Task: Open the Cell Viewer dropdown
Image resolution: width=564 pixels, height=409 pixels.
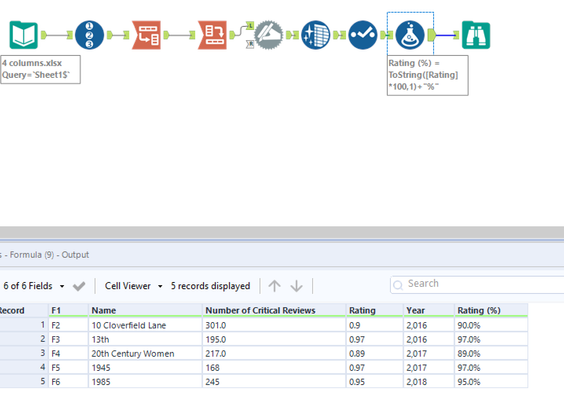Action: pos(133,286)
